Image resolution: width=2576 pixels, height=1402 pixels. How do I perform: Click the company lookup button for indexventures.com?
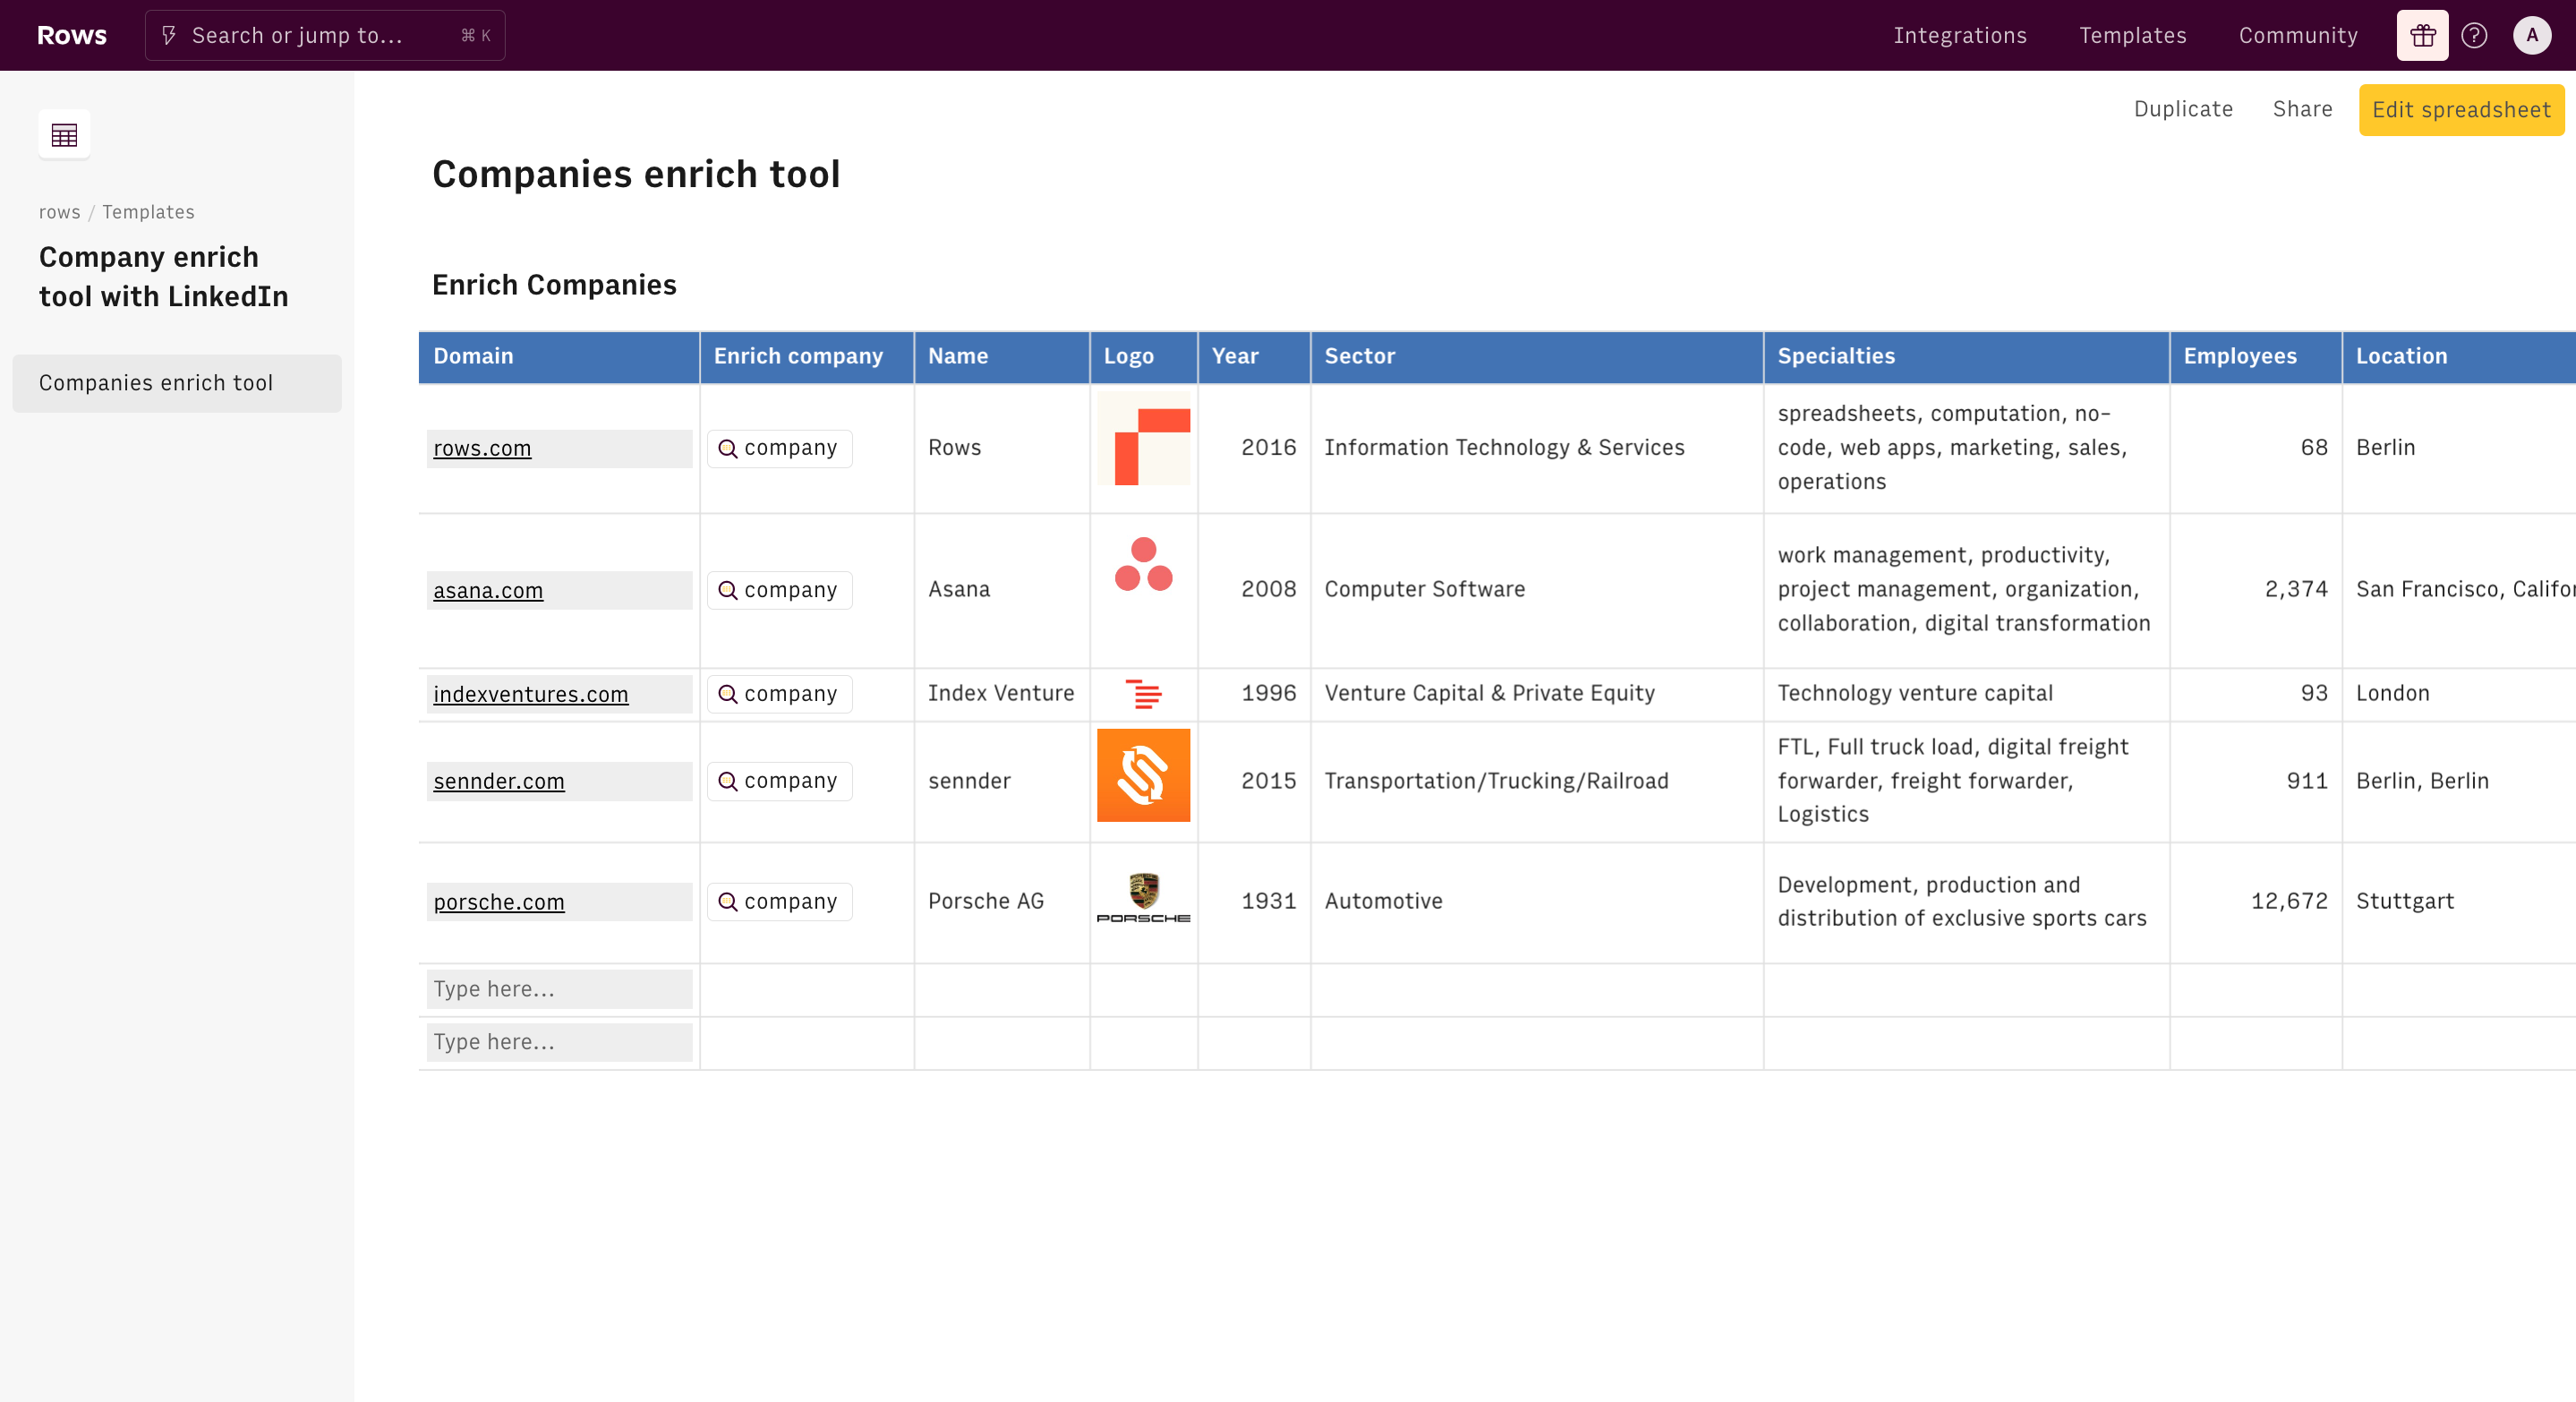(779, 694)
